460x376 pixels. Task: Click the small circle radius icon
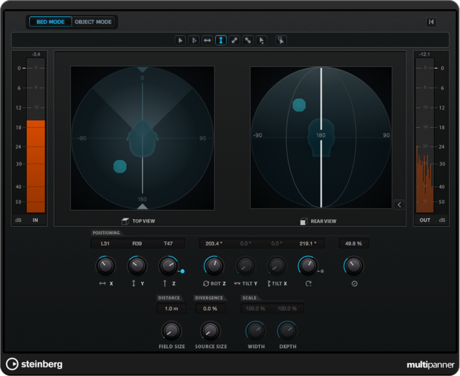pos(354,284)
